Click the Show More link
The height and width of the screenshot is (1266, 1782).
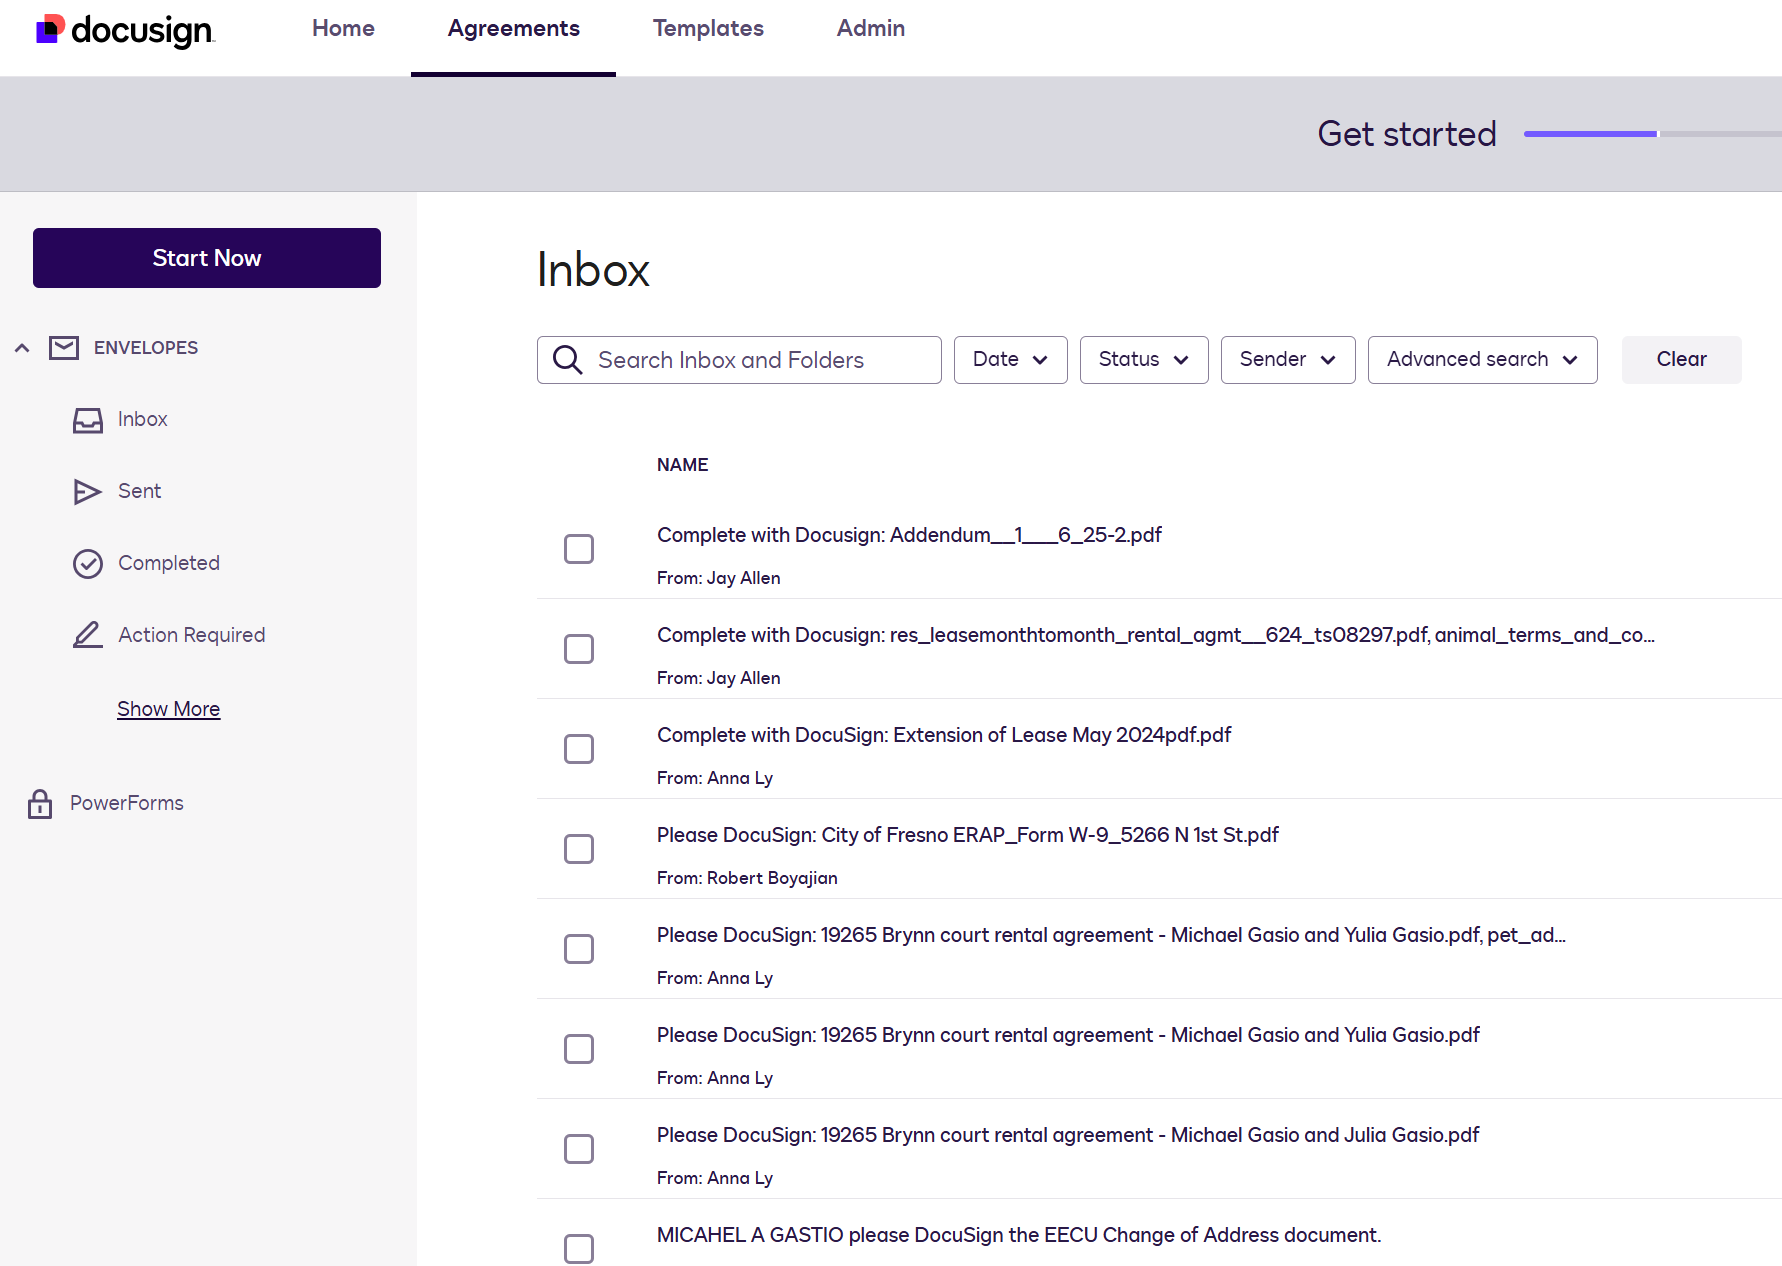click(x=168, y=709)
